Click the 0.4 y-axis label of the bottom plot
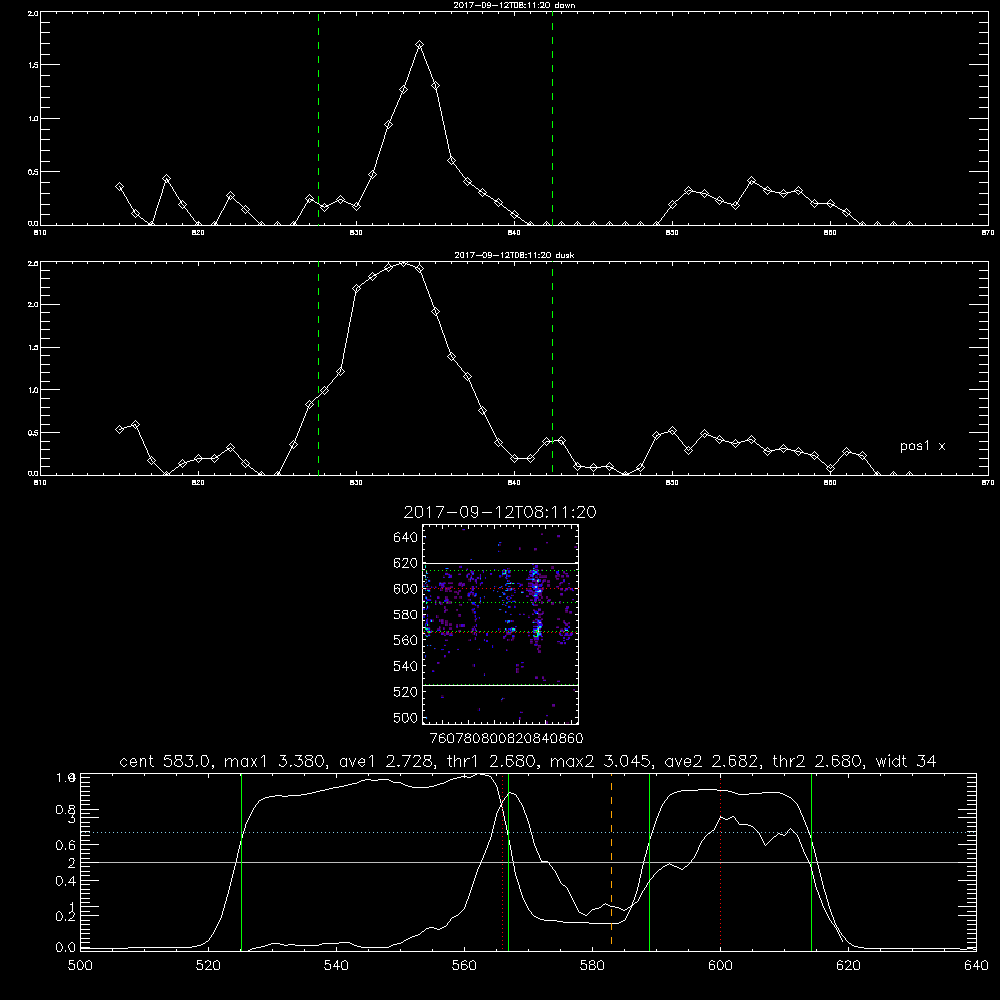Viewport: 1000px width, 1000px height. pos(66,881)
